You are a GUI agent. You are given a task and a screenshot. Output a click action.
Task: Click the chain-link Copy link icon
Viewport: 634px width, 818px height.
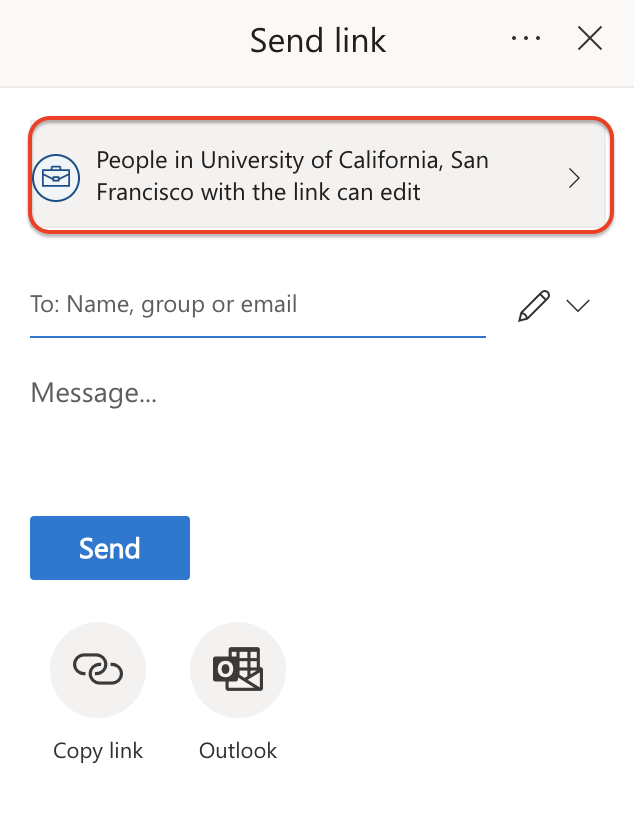coord(98,669)
